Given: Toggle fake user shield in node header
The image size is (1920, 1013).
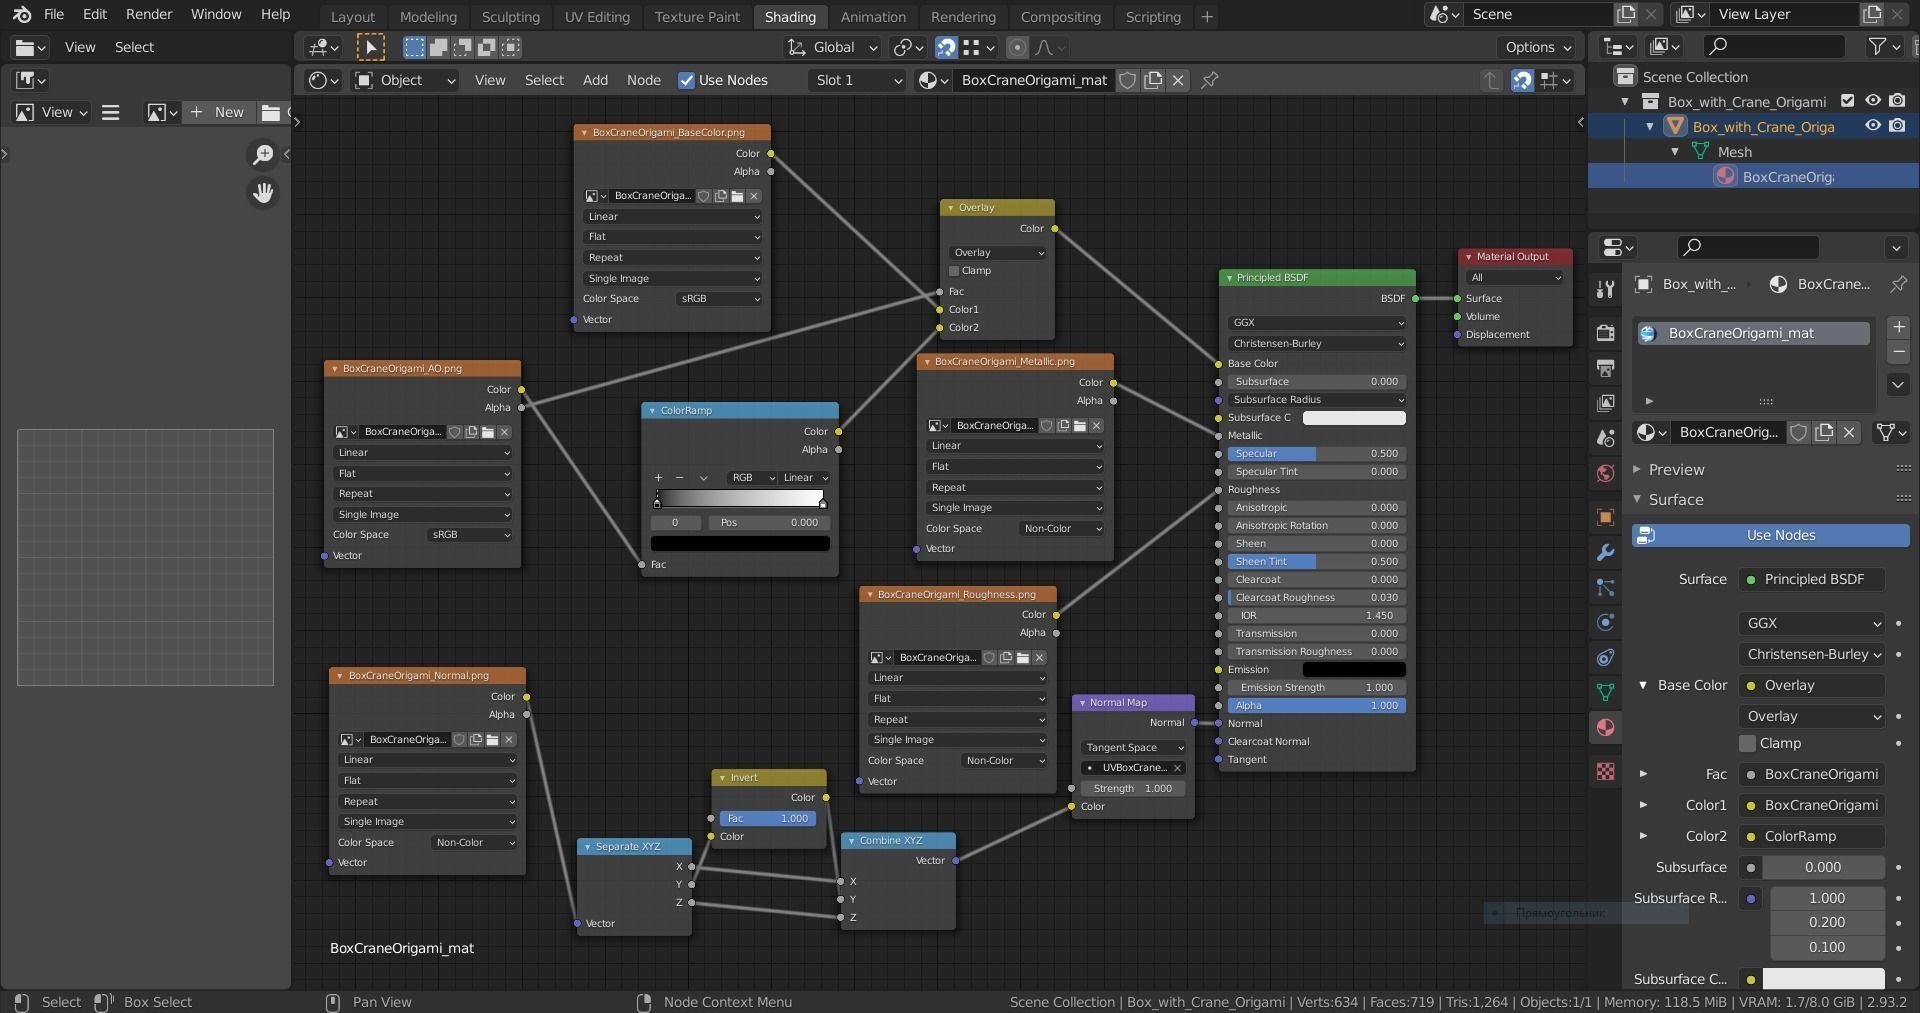Looking at the screenshot, I should (1127, 80).
